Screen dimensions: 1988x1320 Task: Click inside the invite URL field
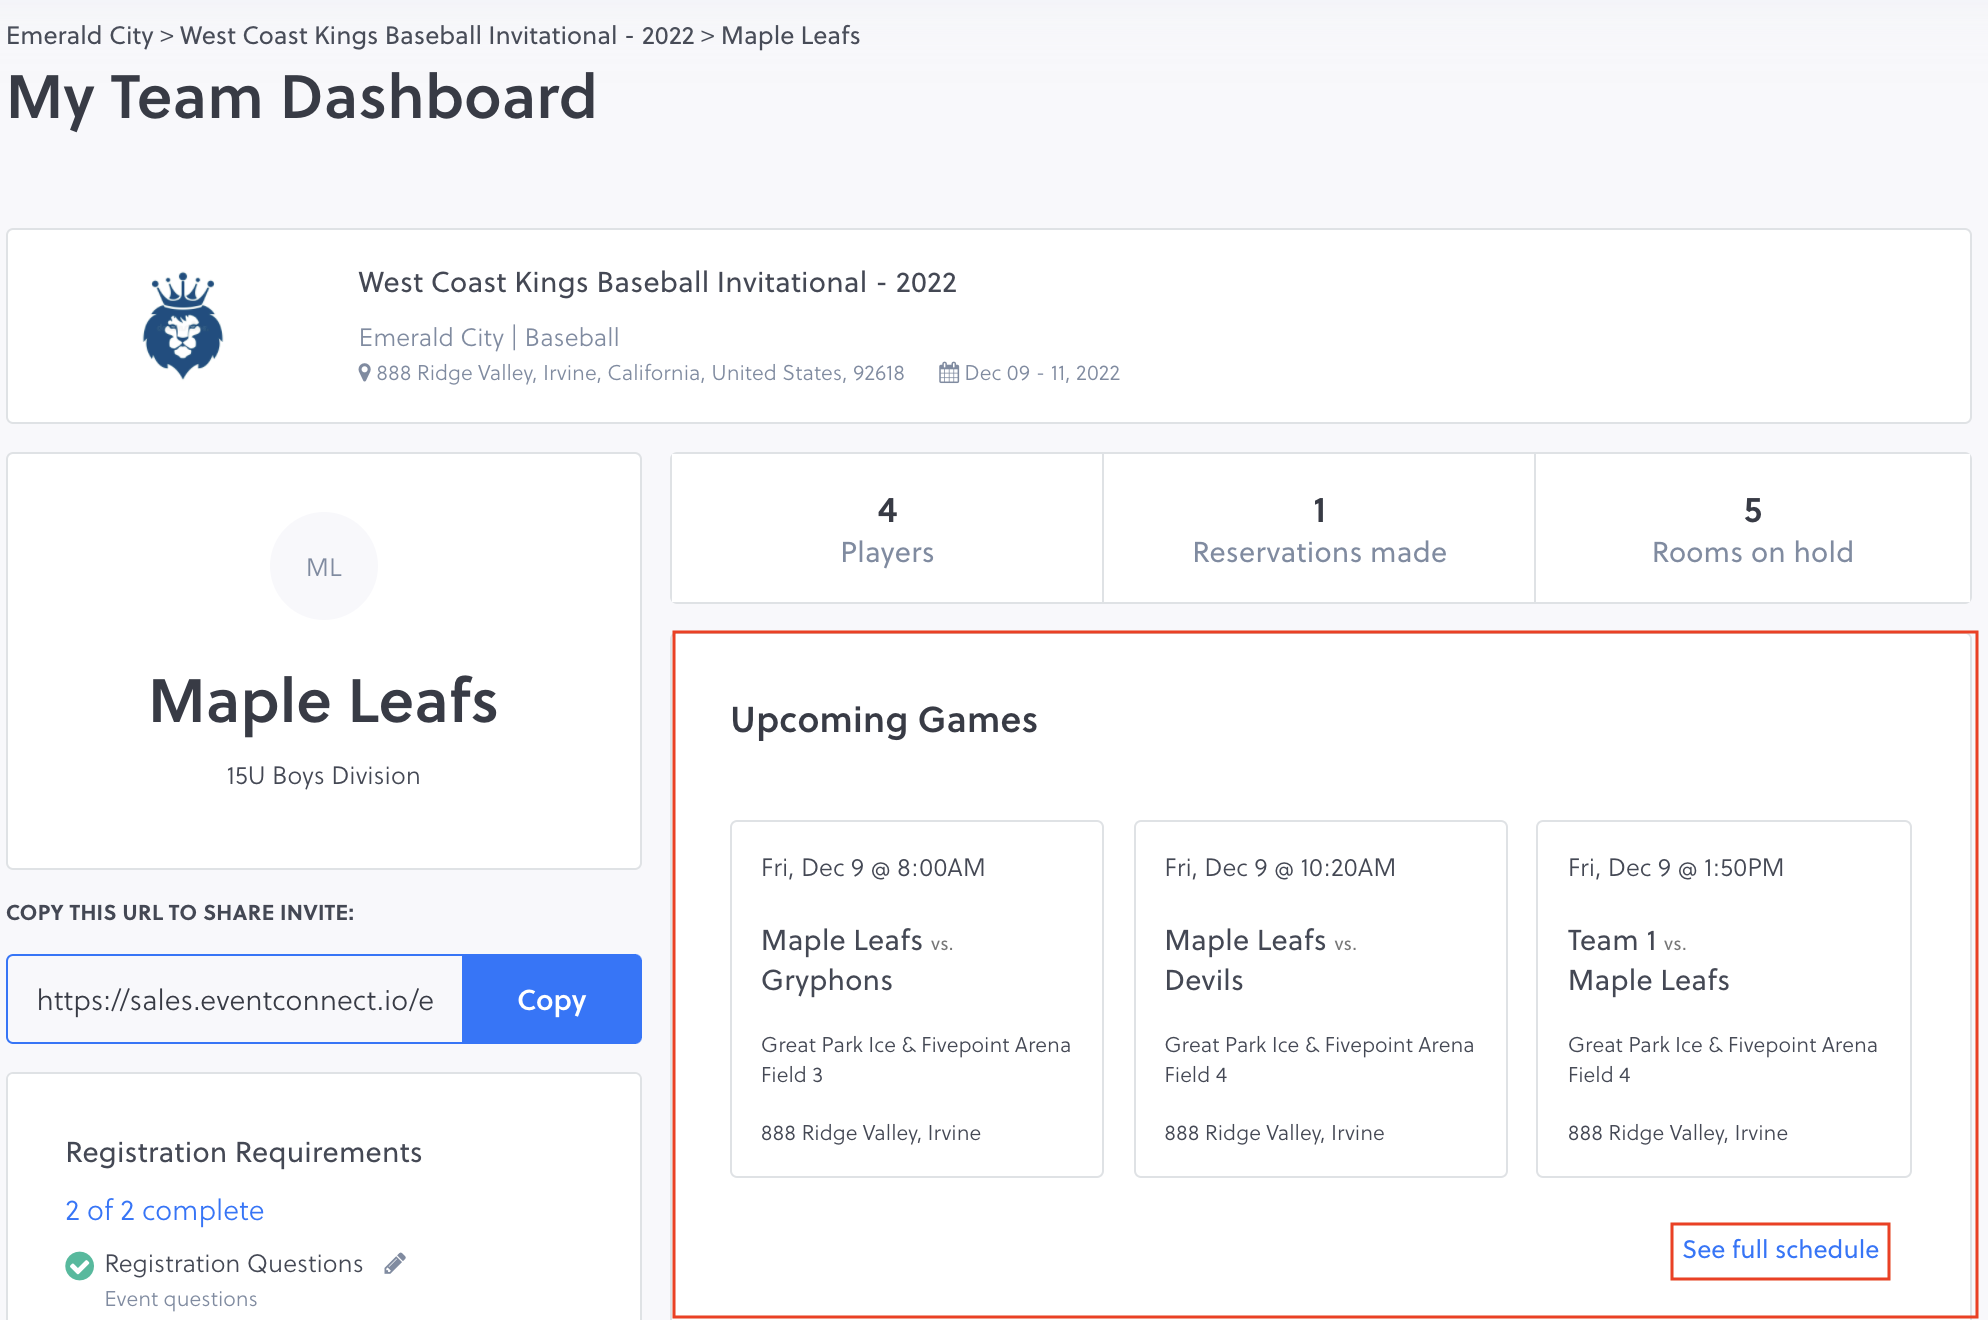tap(236, 1000)
